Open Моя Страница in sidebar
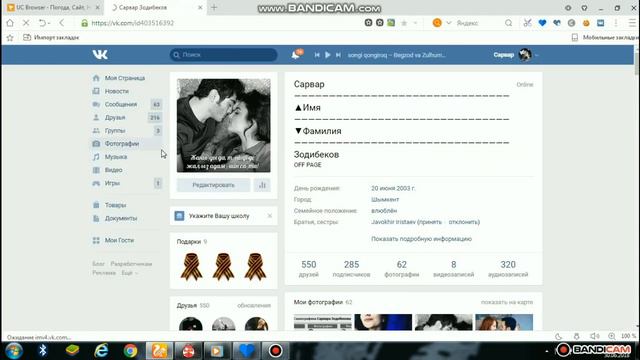 (124, 78)
